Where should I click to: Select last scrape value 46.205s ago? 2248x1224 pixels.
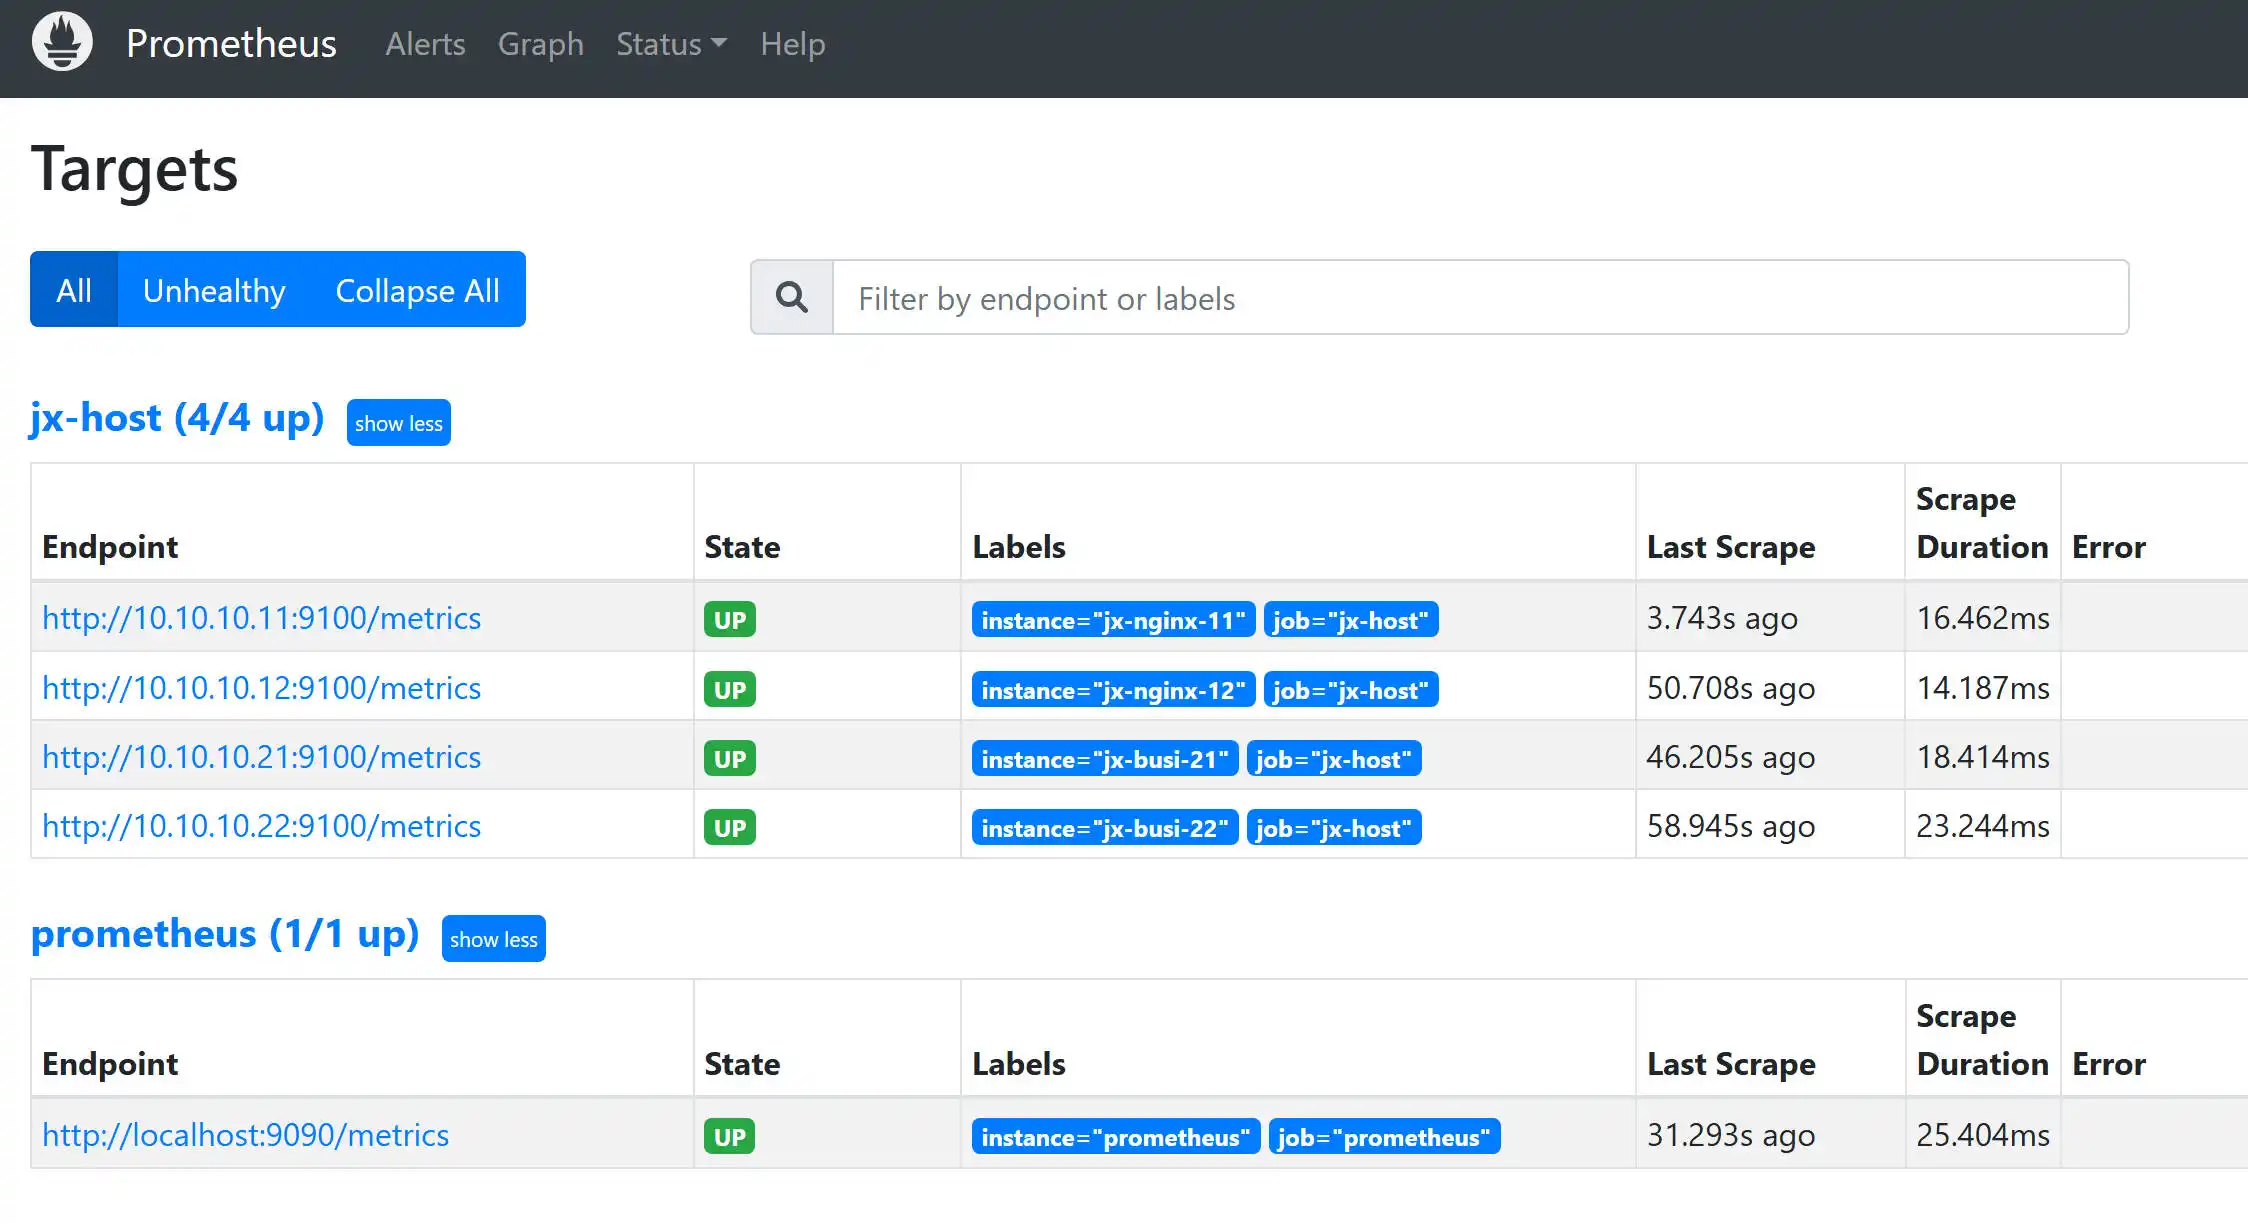pyautogui.click(x=1730, y=757)
